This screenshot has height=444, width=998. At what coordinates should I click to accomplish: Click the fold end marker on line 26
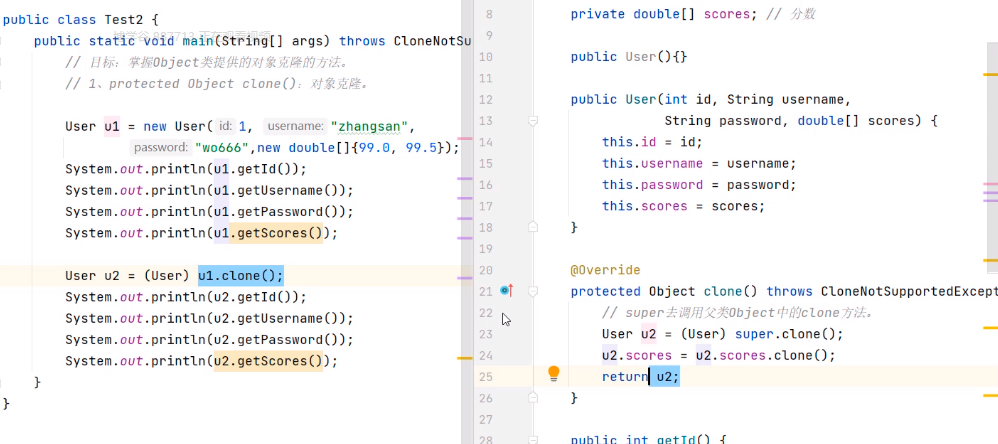point(533,398)
